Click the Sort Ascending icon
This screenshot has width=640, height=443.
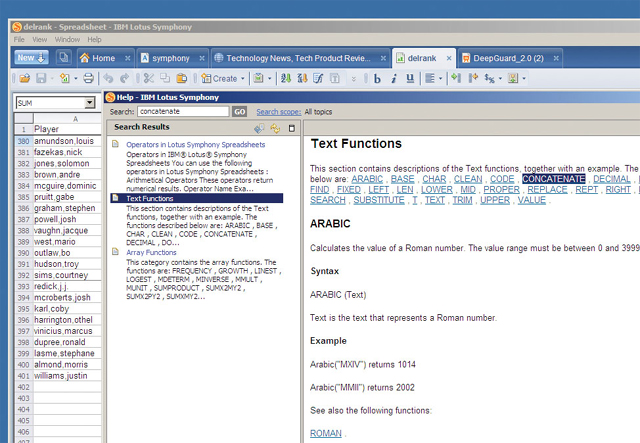click(286, 78)
